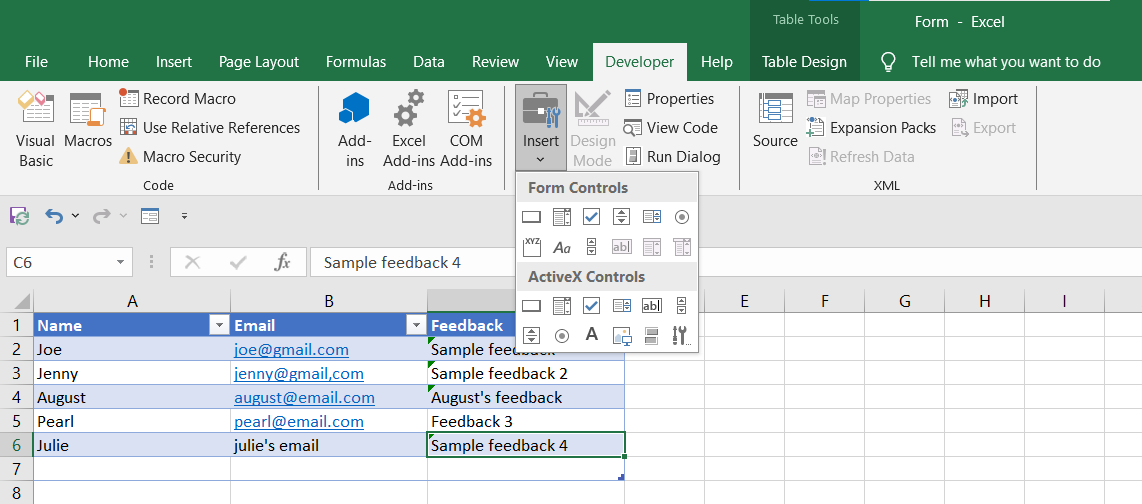1142x504 pixels.
Task: Open COM Add-ins dialog
Action: (466, 130)
